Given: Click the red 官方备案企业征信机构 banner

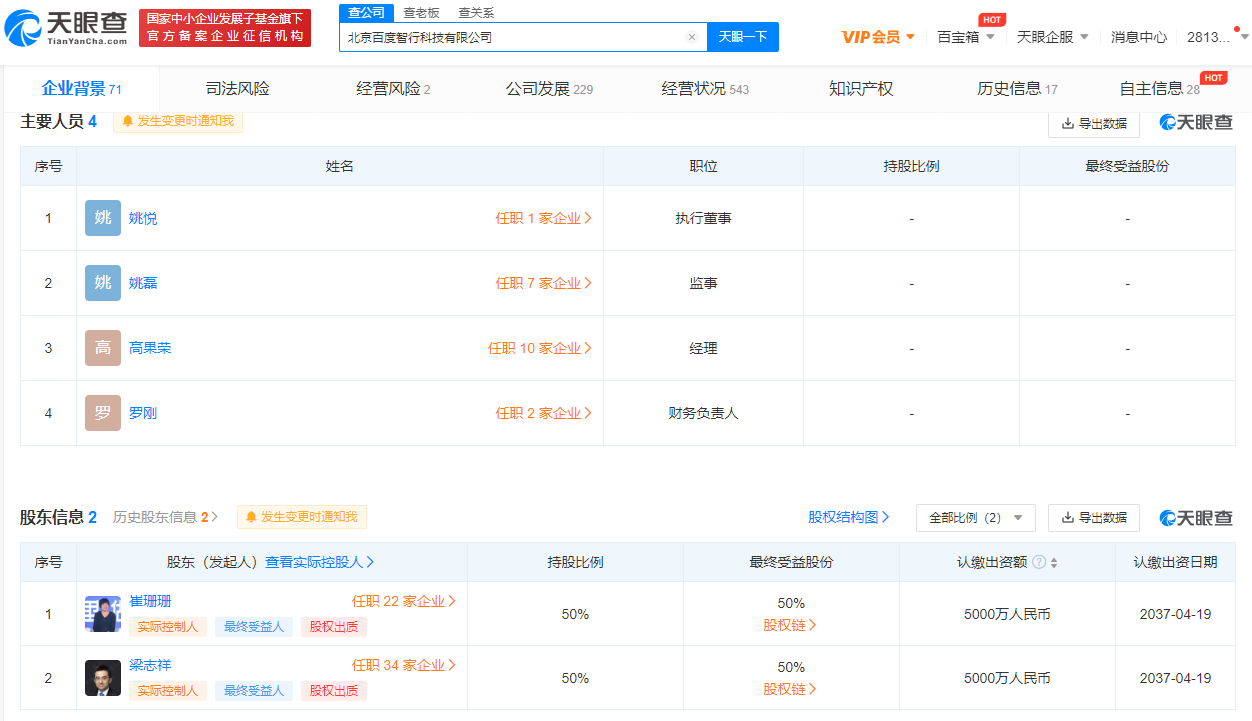Looking at the screenshot, I should coord(225,28).
